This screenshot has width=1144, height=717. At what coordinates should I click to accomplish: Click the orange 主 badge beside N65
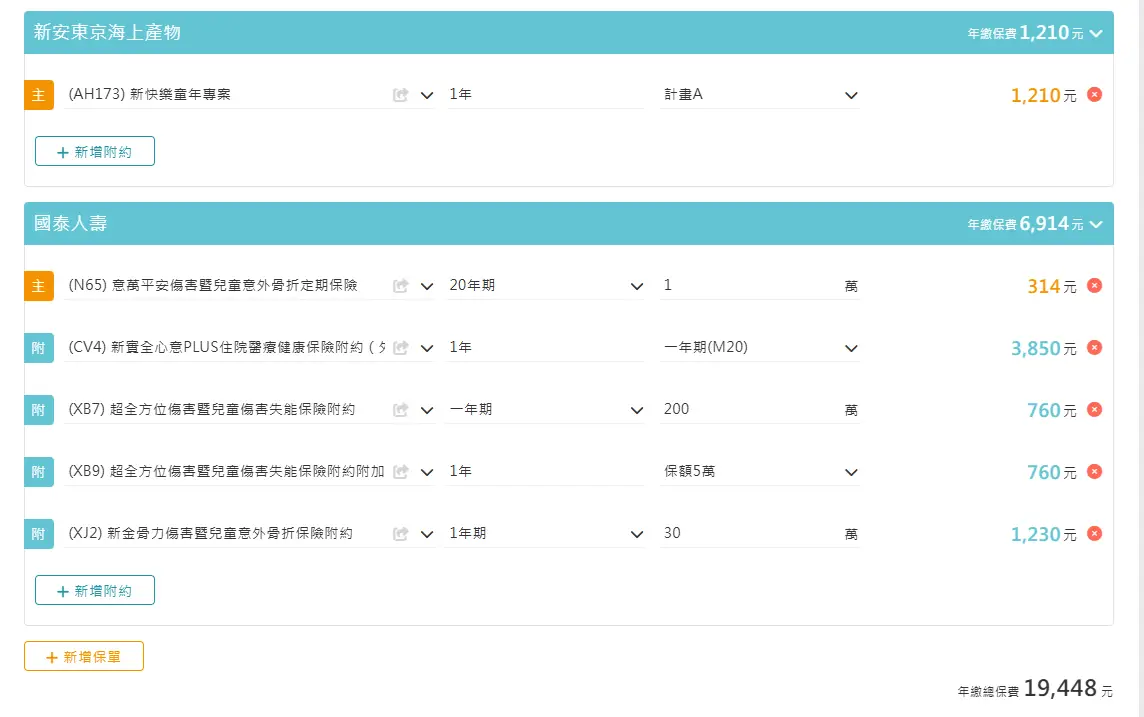point(39,286)
